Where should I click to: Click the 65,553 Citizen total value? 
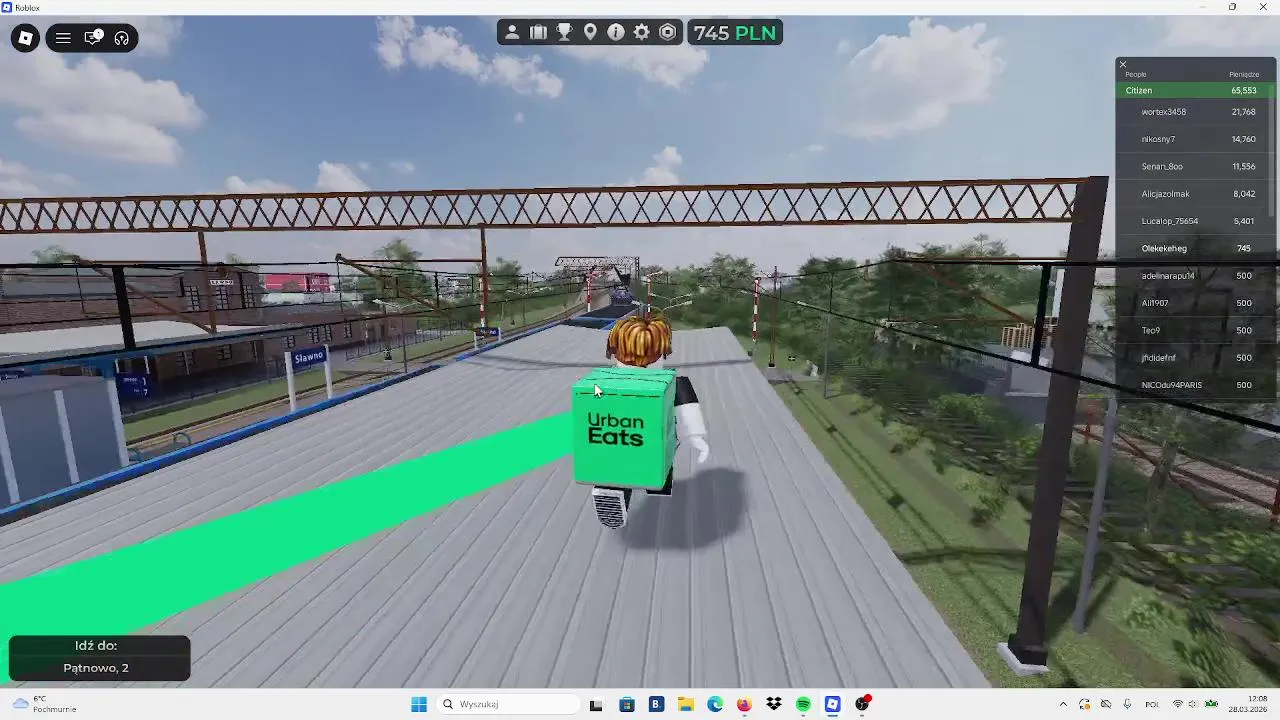pyautogui.click(x=1244, y=90)
